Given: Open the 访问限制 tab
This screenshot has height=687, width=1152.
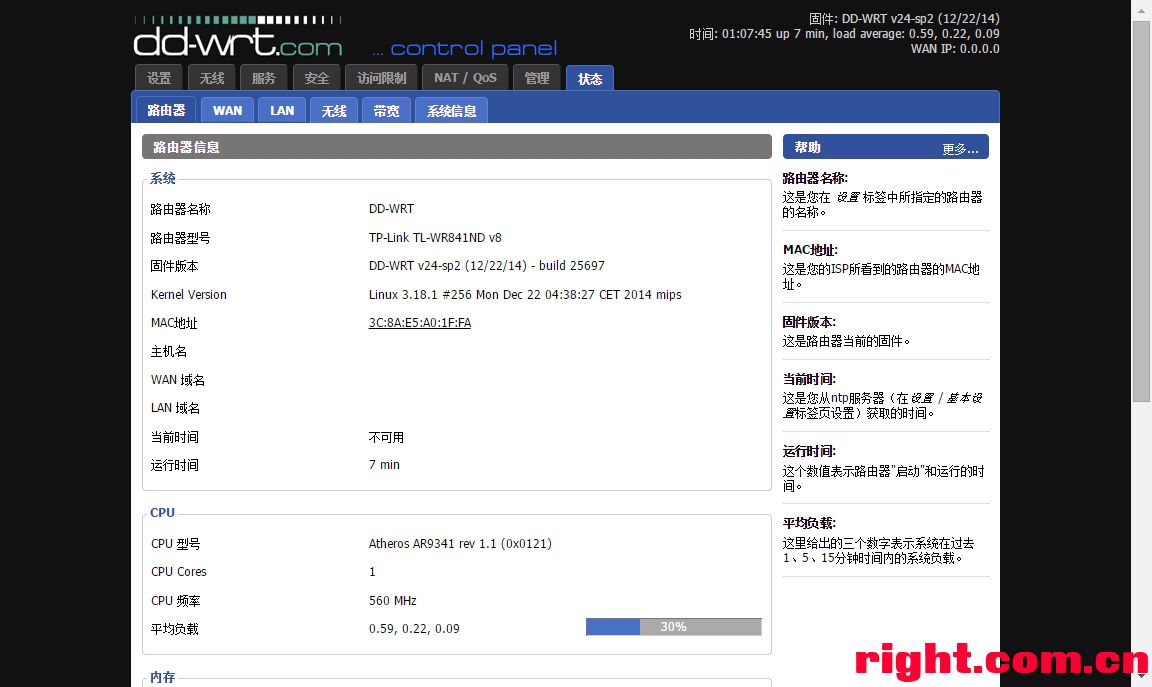Looking at the screenshot, I should point(381,78).
